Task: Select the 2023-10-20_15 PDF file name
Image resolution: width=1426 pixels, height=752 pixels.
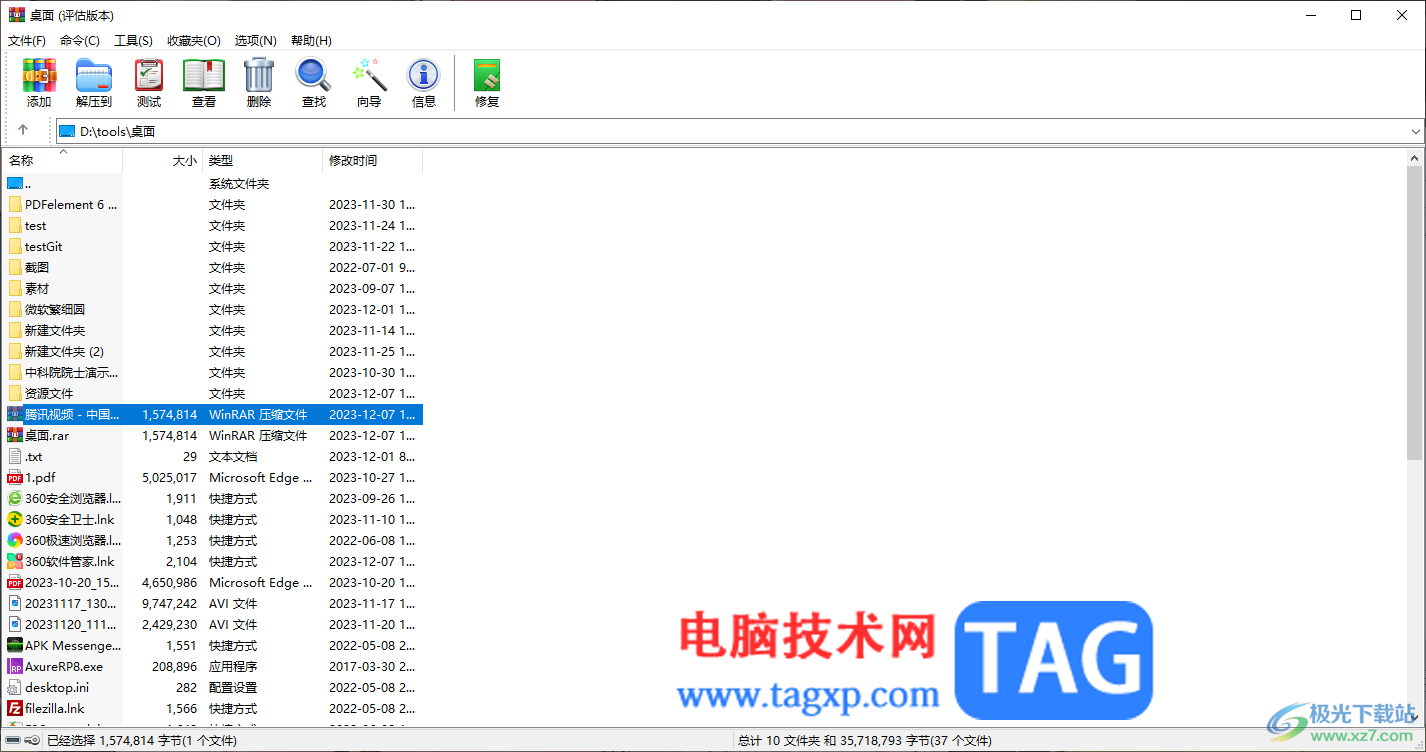Action: click(x=72, y=582)
